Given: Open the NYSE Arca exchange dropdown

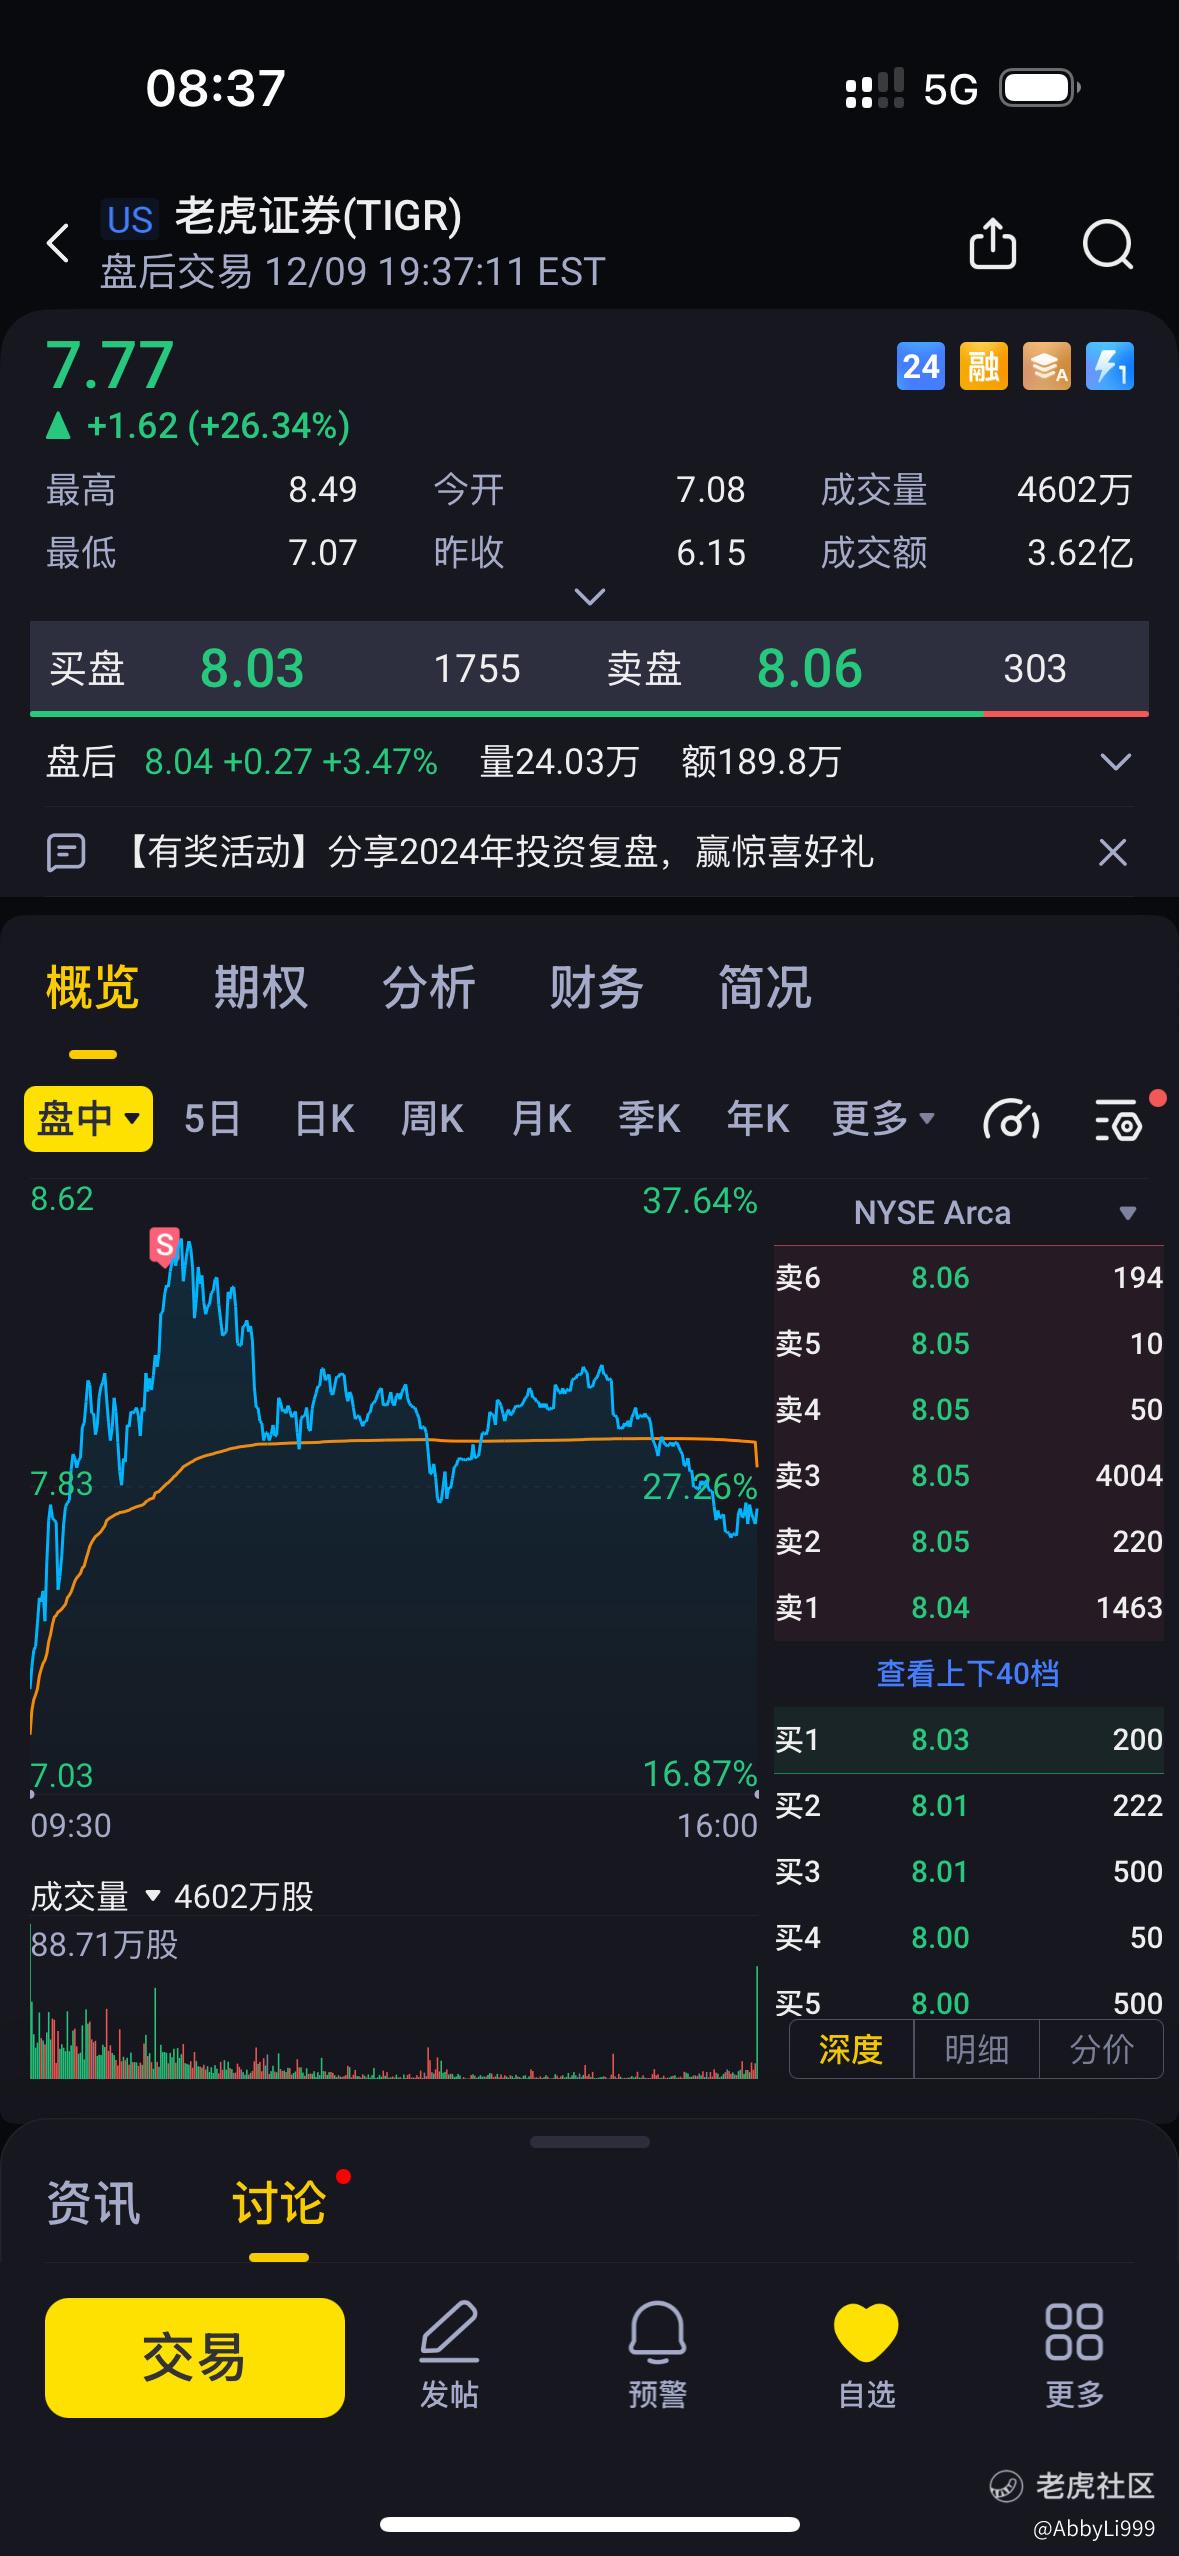Looking at the screenshot, I should tap(968, 1213).
